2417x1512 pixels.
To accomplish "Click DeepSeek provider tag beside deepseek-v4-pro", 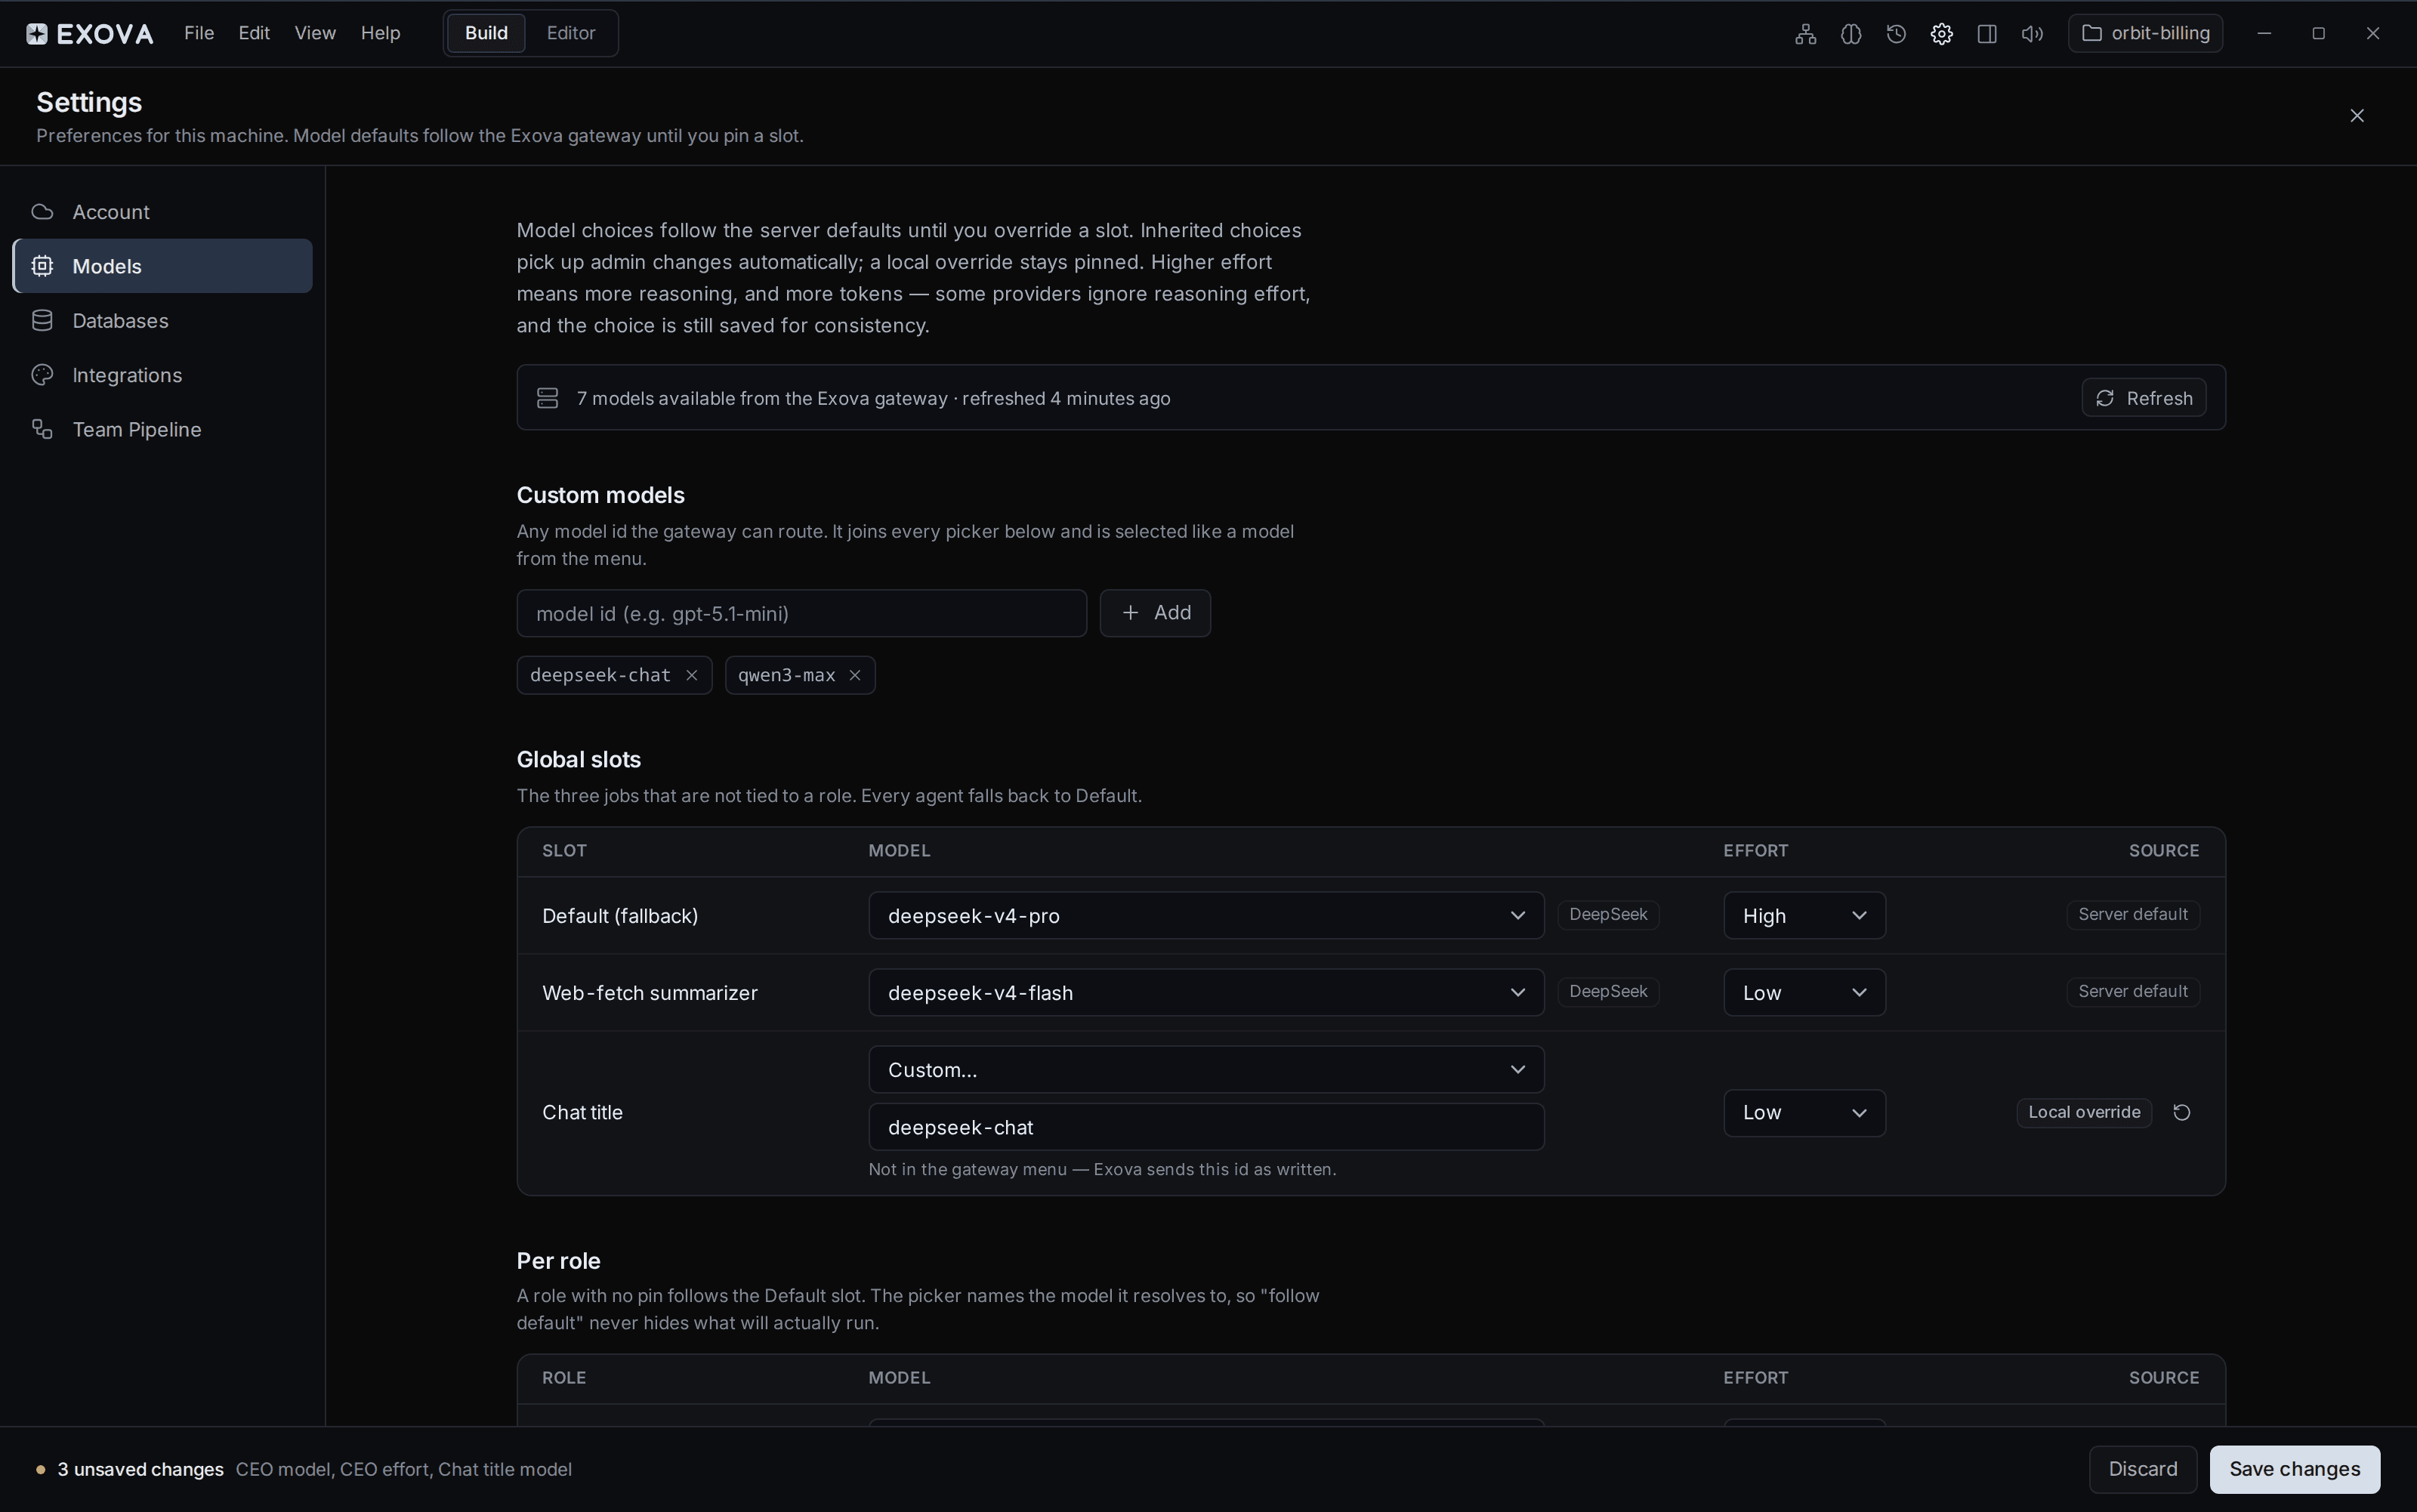I will coord(1608,914).
